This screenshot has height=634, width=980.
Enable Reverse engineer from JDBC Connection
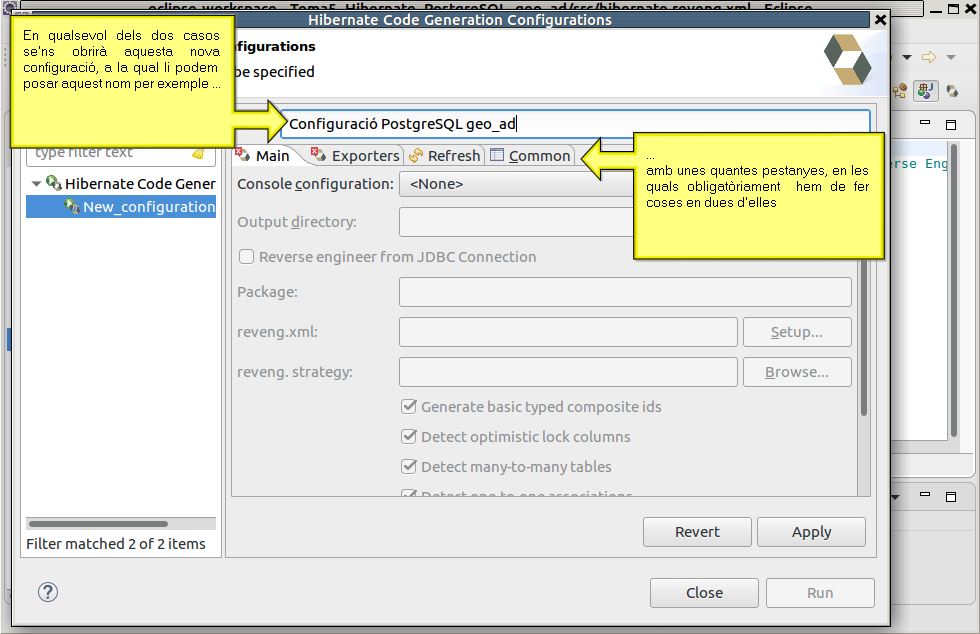(246, 257)
